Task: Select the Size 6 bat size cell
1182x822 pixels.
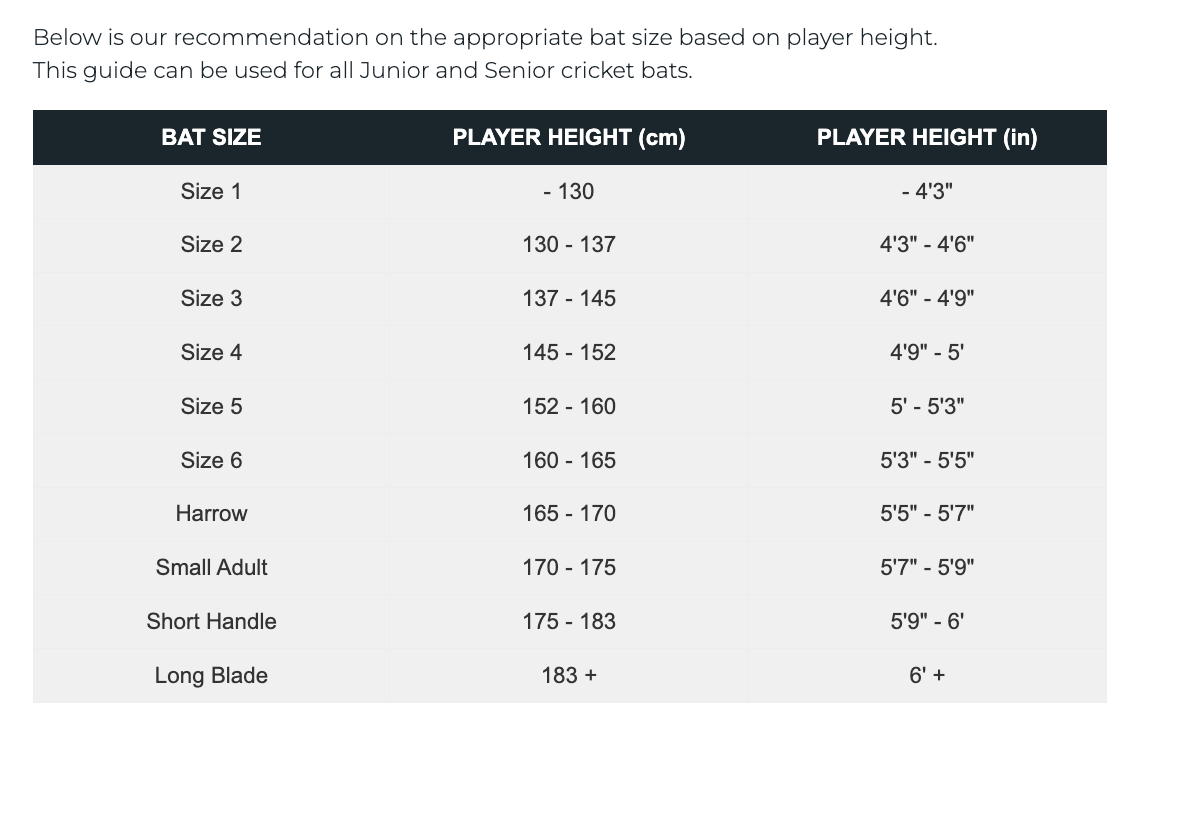Action: pyautogui.click(x=211, y=460)
